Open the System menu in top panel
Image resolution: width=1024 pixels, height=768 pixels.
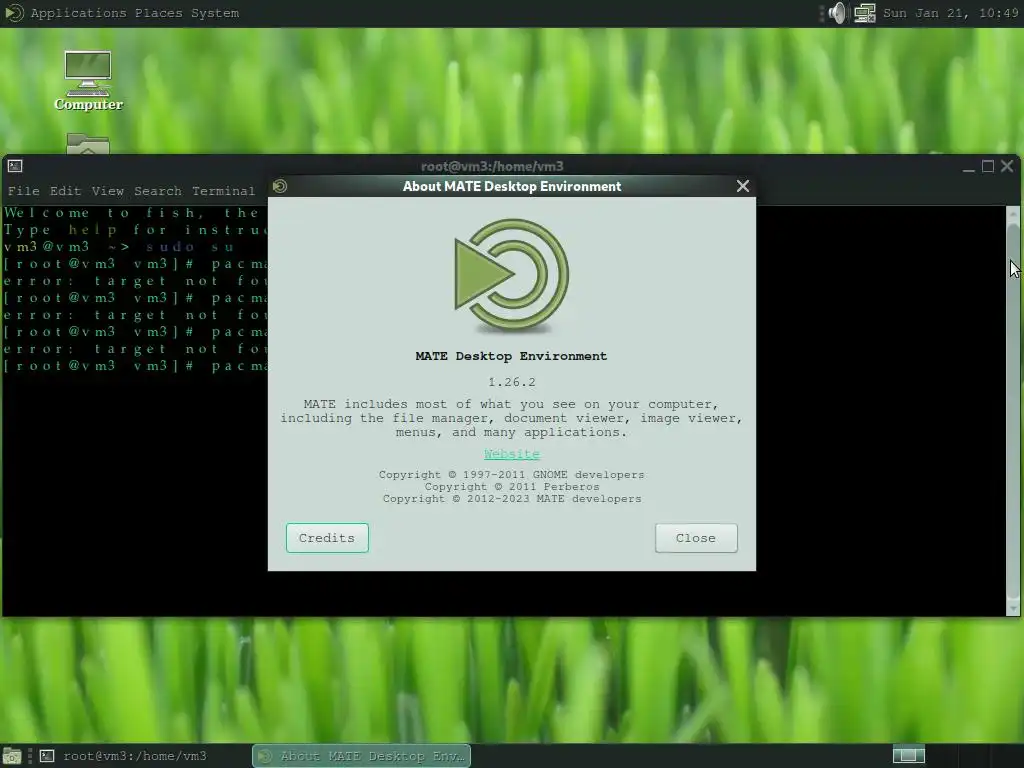click(x=215, y=13)
